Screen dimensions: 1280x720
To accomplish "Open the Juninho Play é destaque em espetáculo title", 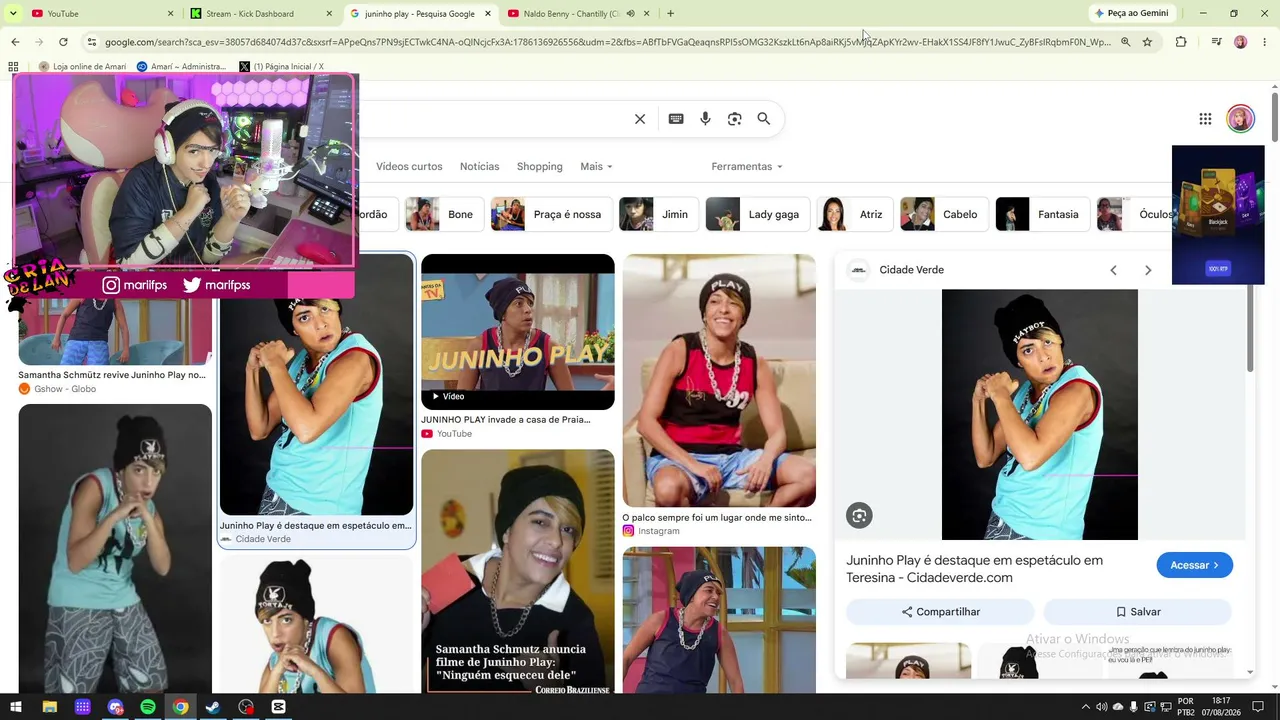I will coord(974,568).
